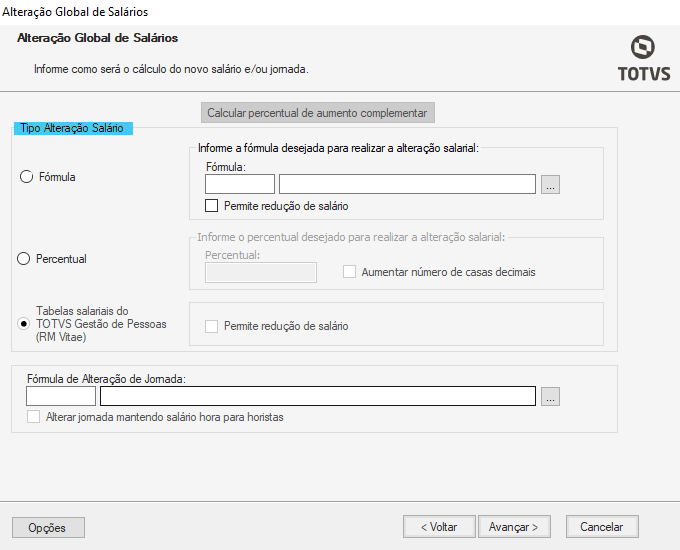Proceed with the Avançar button
The image size is (680, 550).
[x=514, y=527]
